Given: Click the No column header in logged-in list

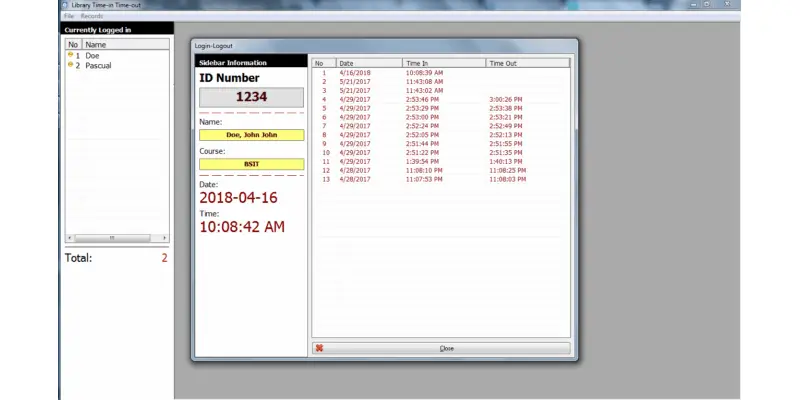Looking at the screenshot, I should point(73,44).
